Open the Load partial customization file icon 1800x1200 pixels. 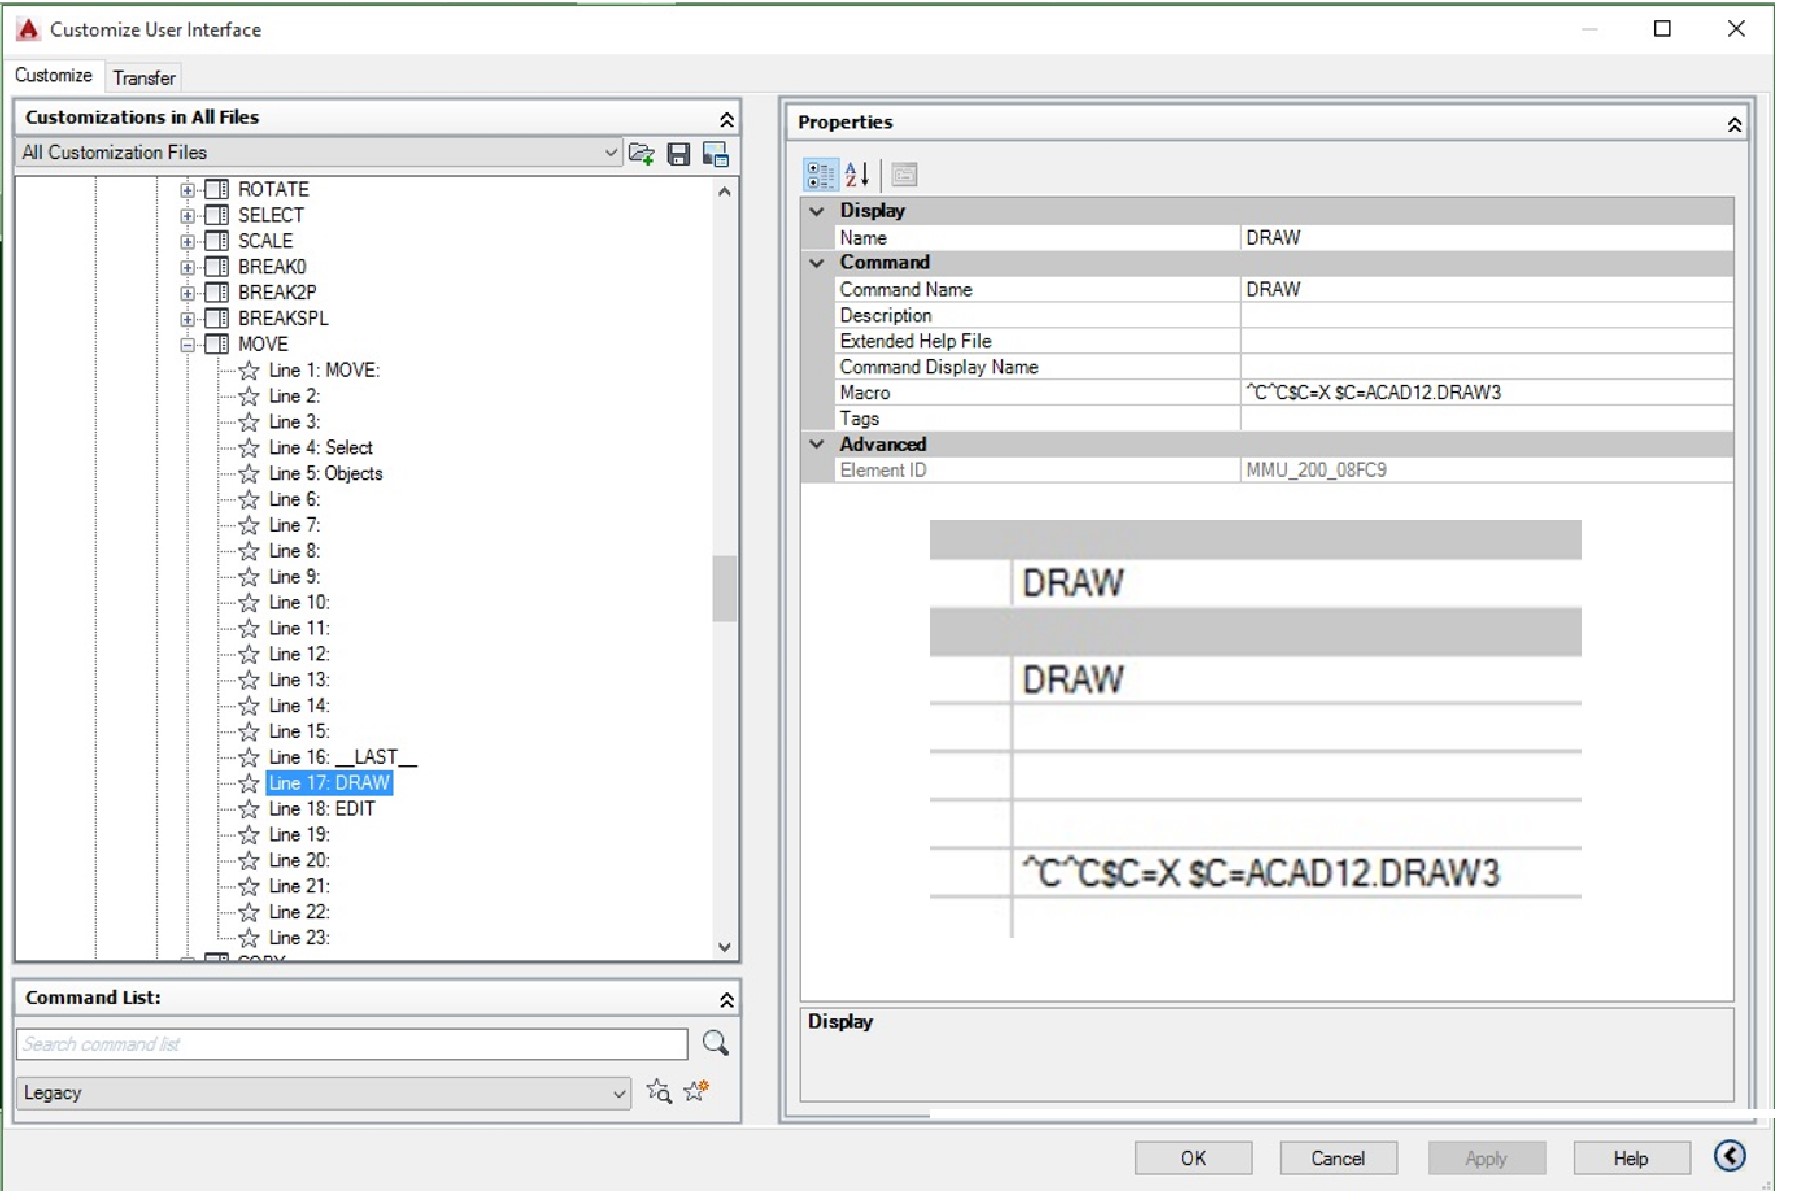(x=644, y=154)
